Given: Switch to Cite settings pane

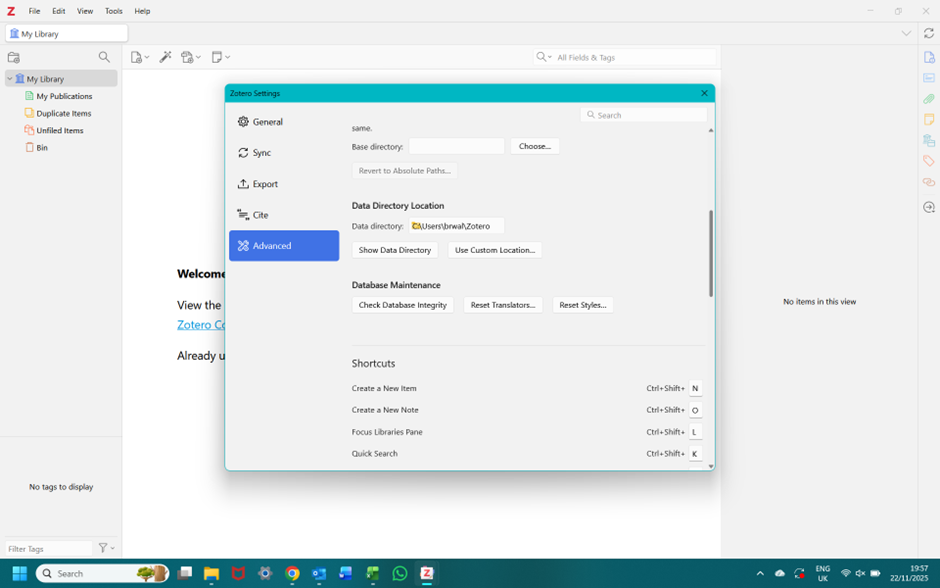Looking at the screenshot, I should point(284,215).
